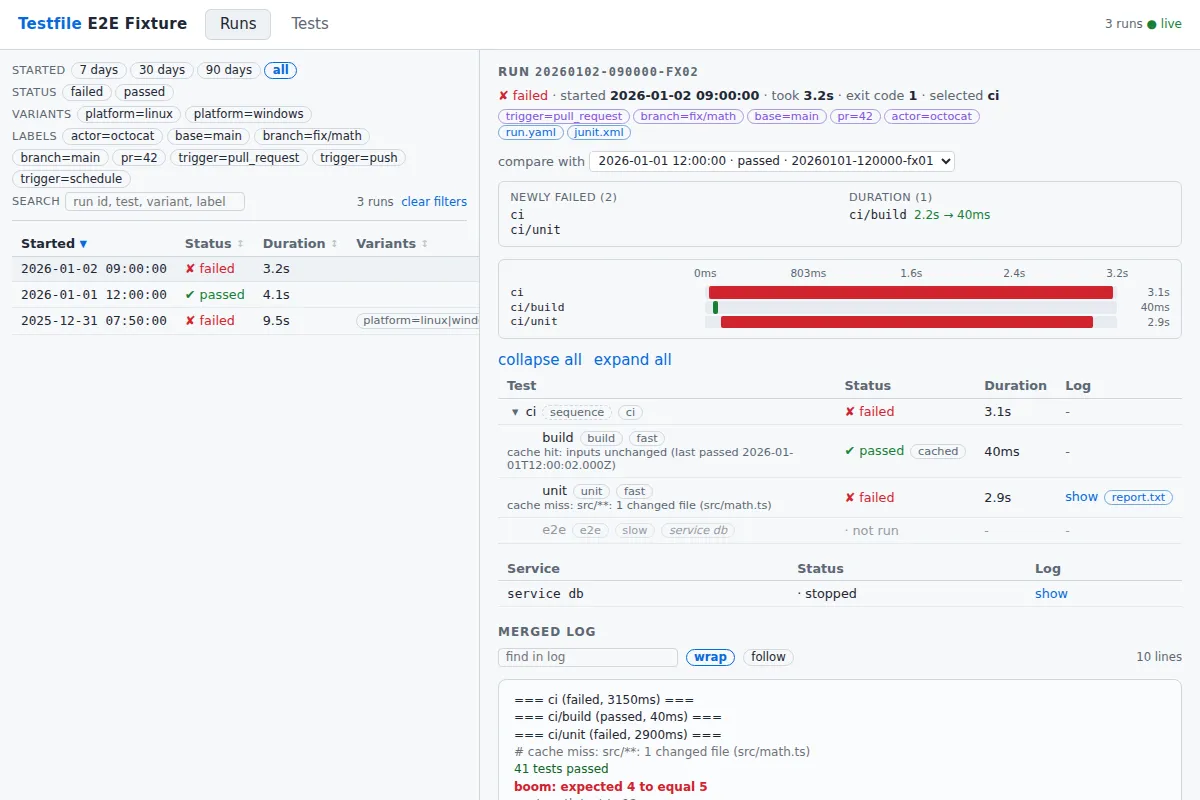Toggle the 7 days filter

99,70
